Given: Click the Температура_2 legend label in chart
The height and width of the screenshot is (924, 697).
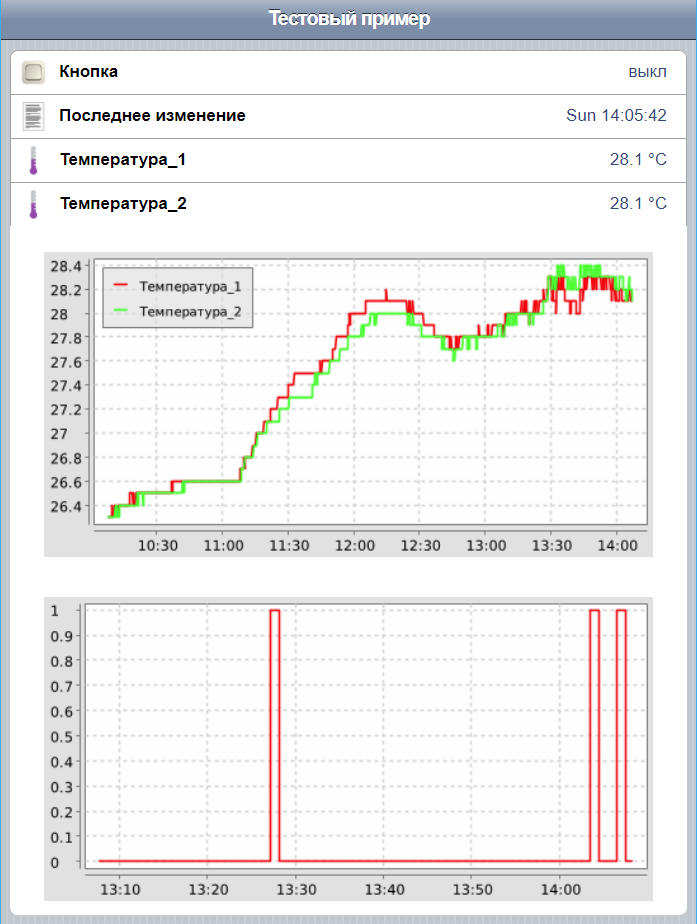Looking at the screenshot, I should pyautogui.click(x=190, y=311).
